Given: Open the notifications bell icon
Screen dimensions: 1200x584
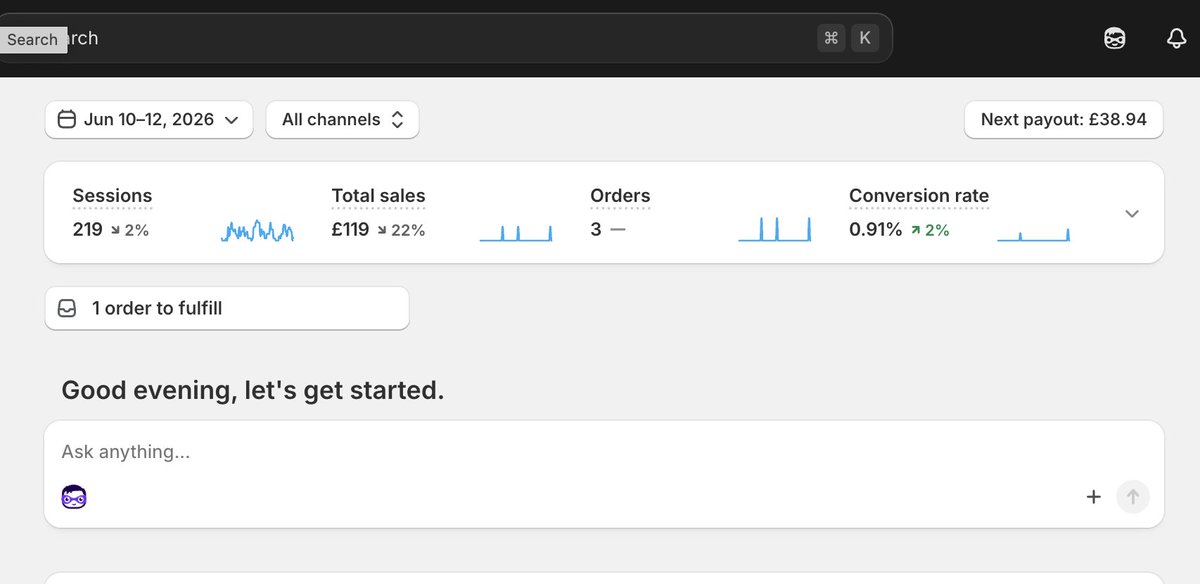Looking at the screenshot, I should click(x=1176, y=38).
